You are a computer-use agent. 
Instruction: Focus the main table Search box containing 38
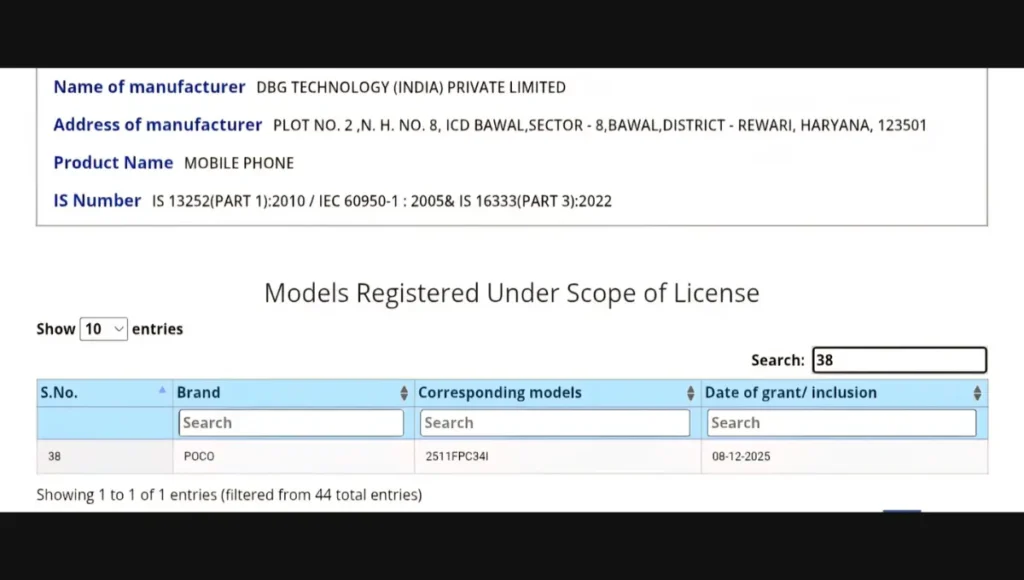pyautogui.click(x=898, y=360)
